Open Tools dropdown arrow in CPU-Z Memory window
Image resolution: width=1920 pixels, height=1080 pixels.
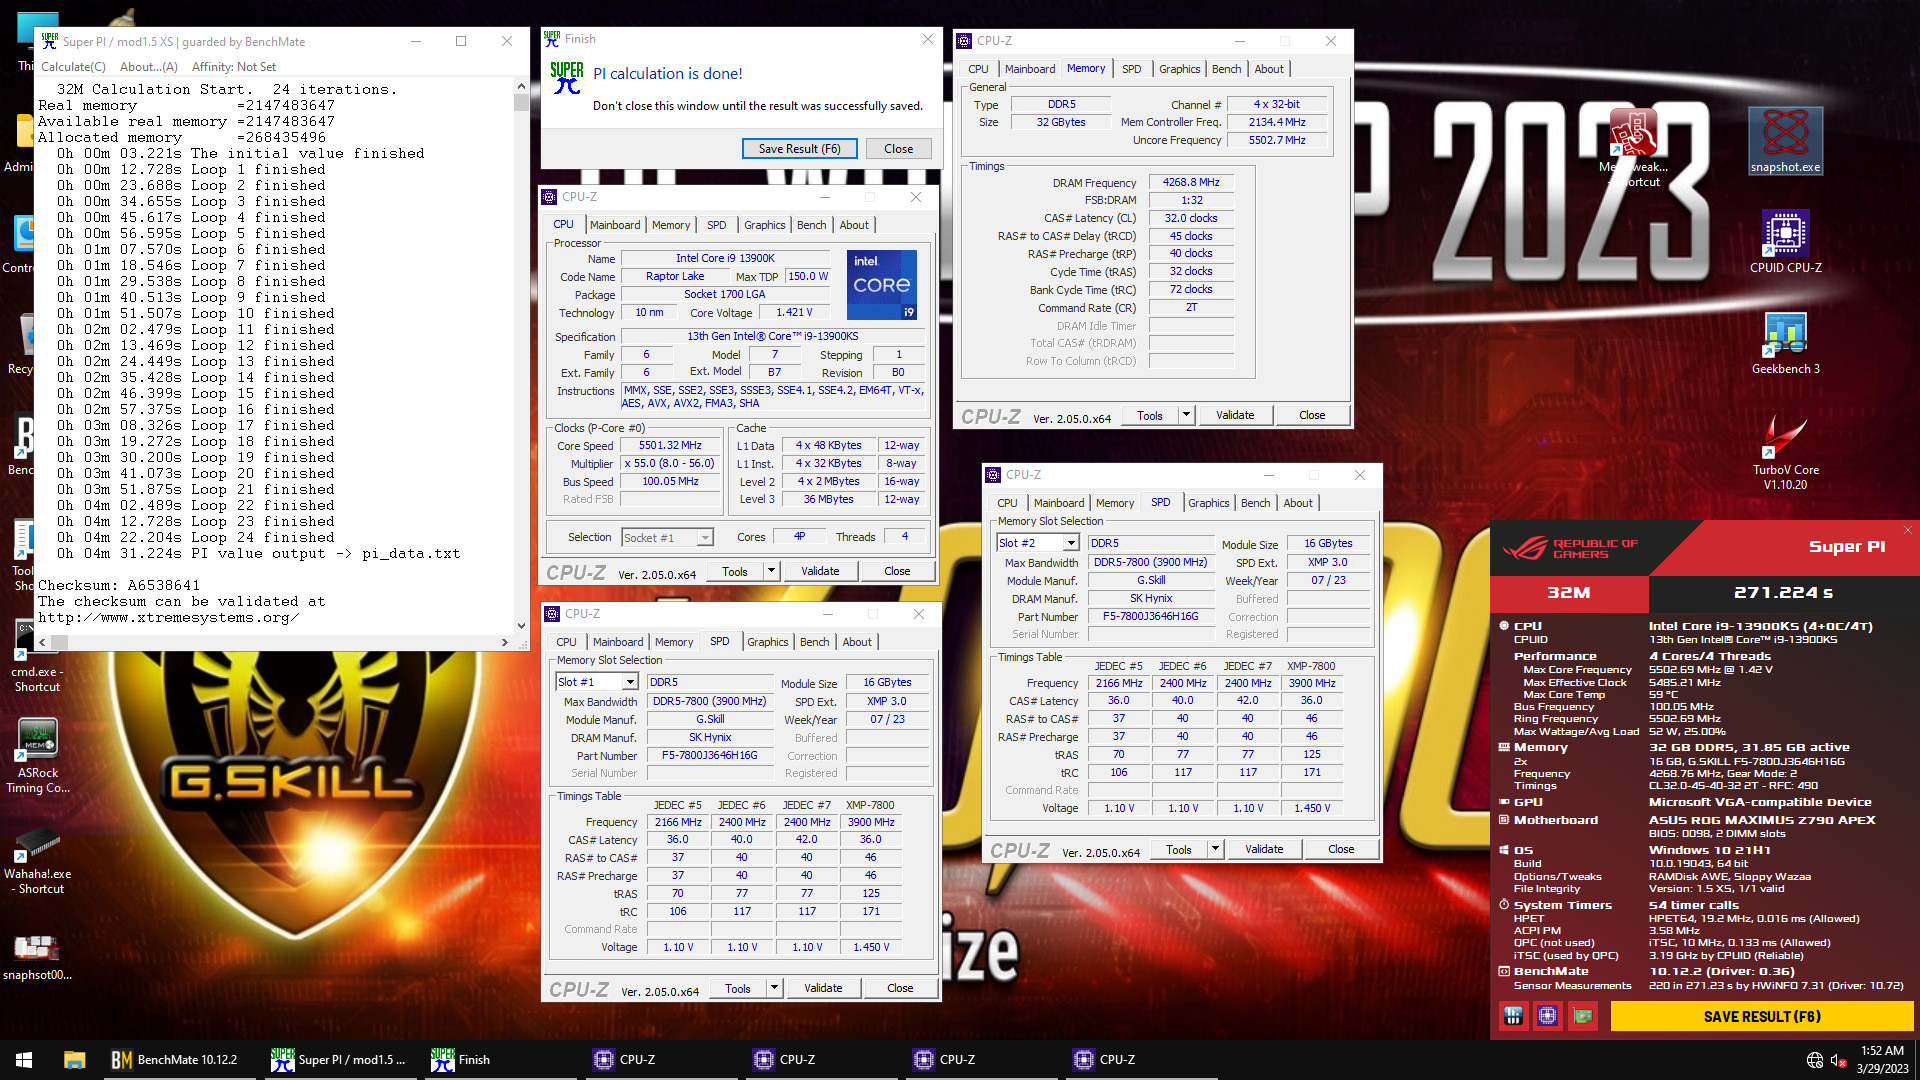pyautogui.click(x=1186, y=415)
